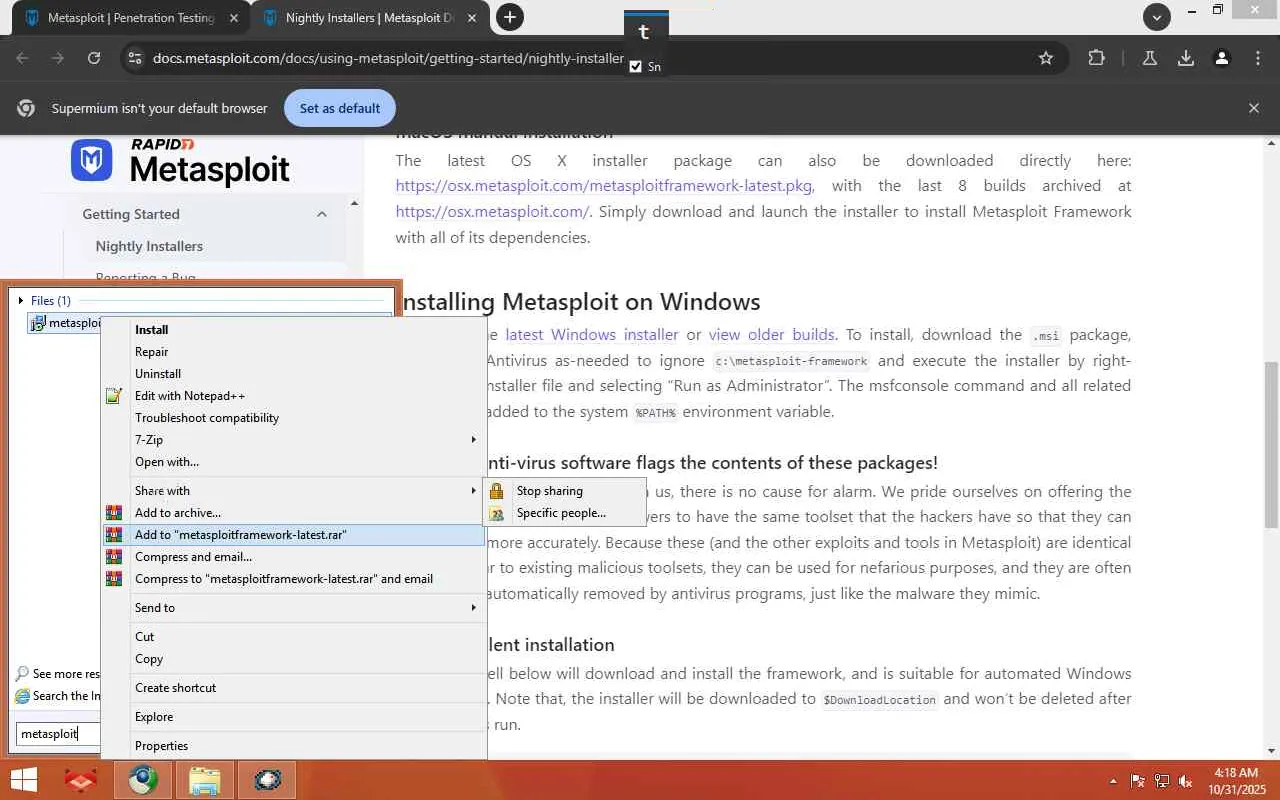
Task: Open Nightly Installers in the docs sidebar
Action: (x=149, y=246)
